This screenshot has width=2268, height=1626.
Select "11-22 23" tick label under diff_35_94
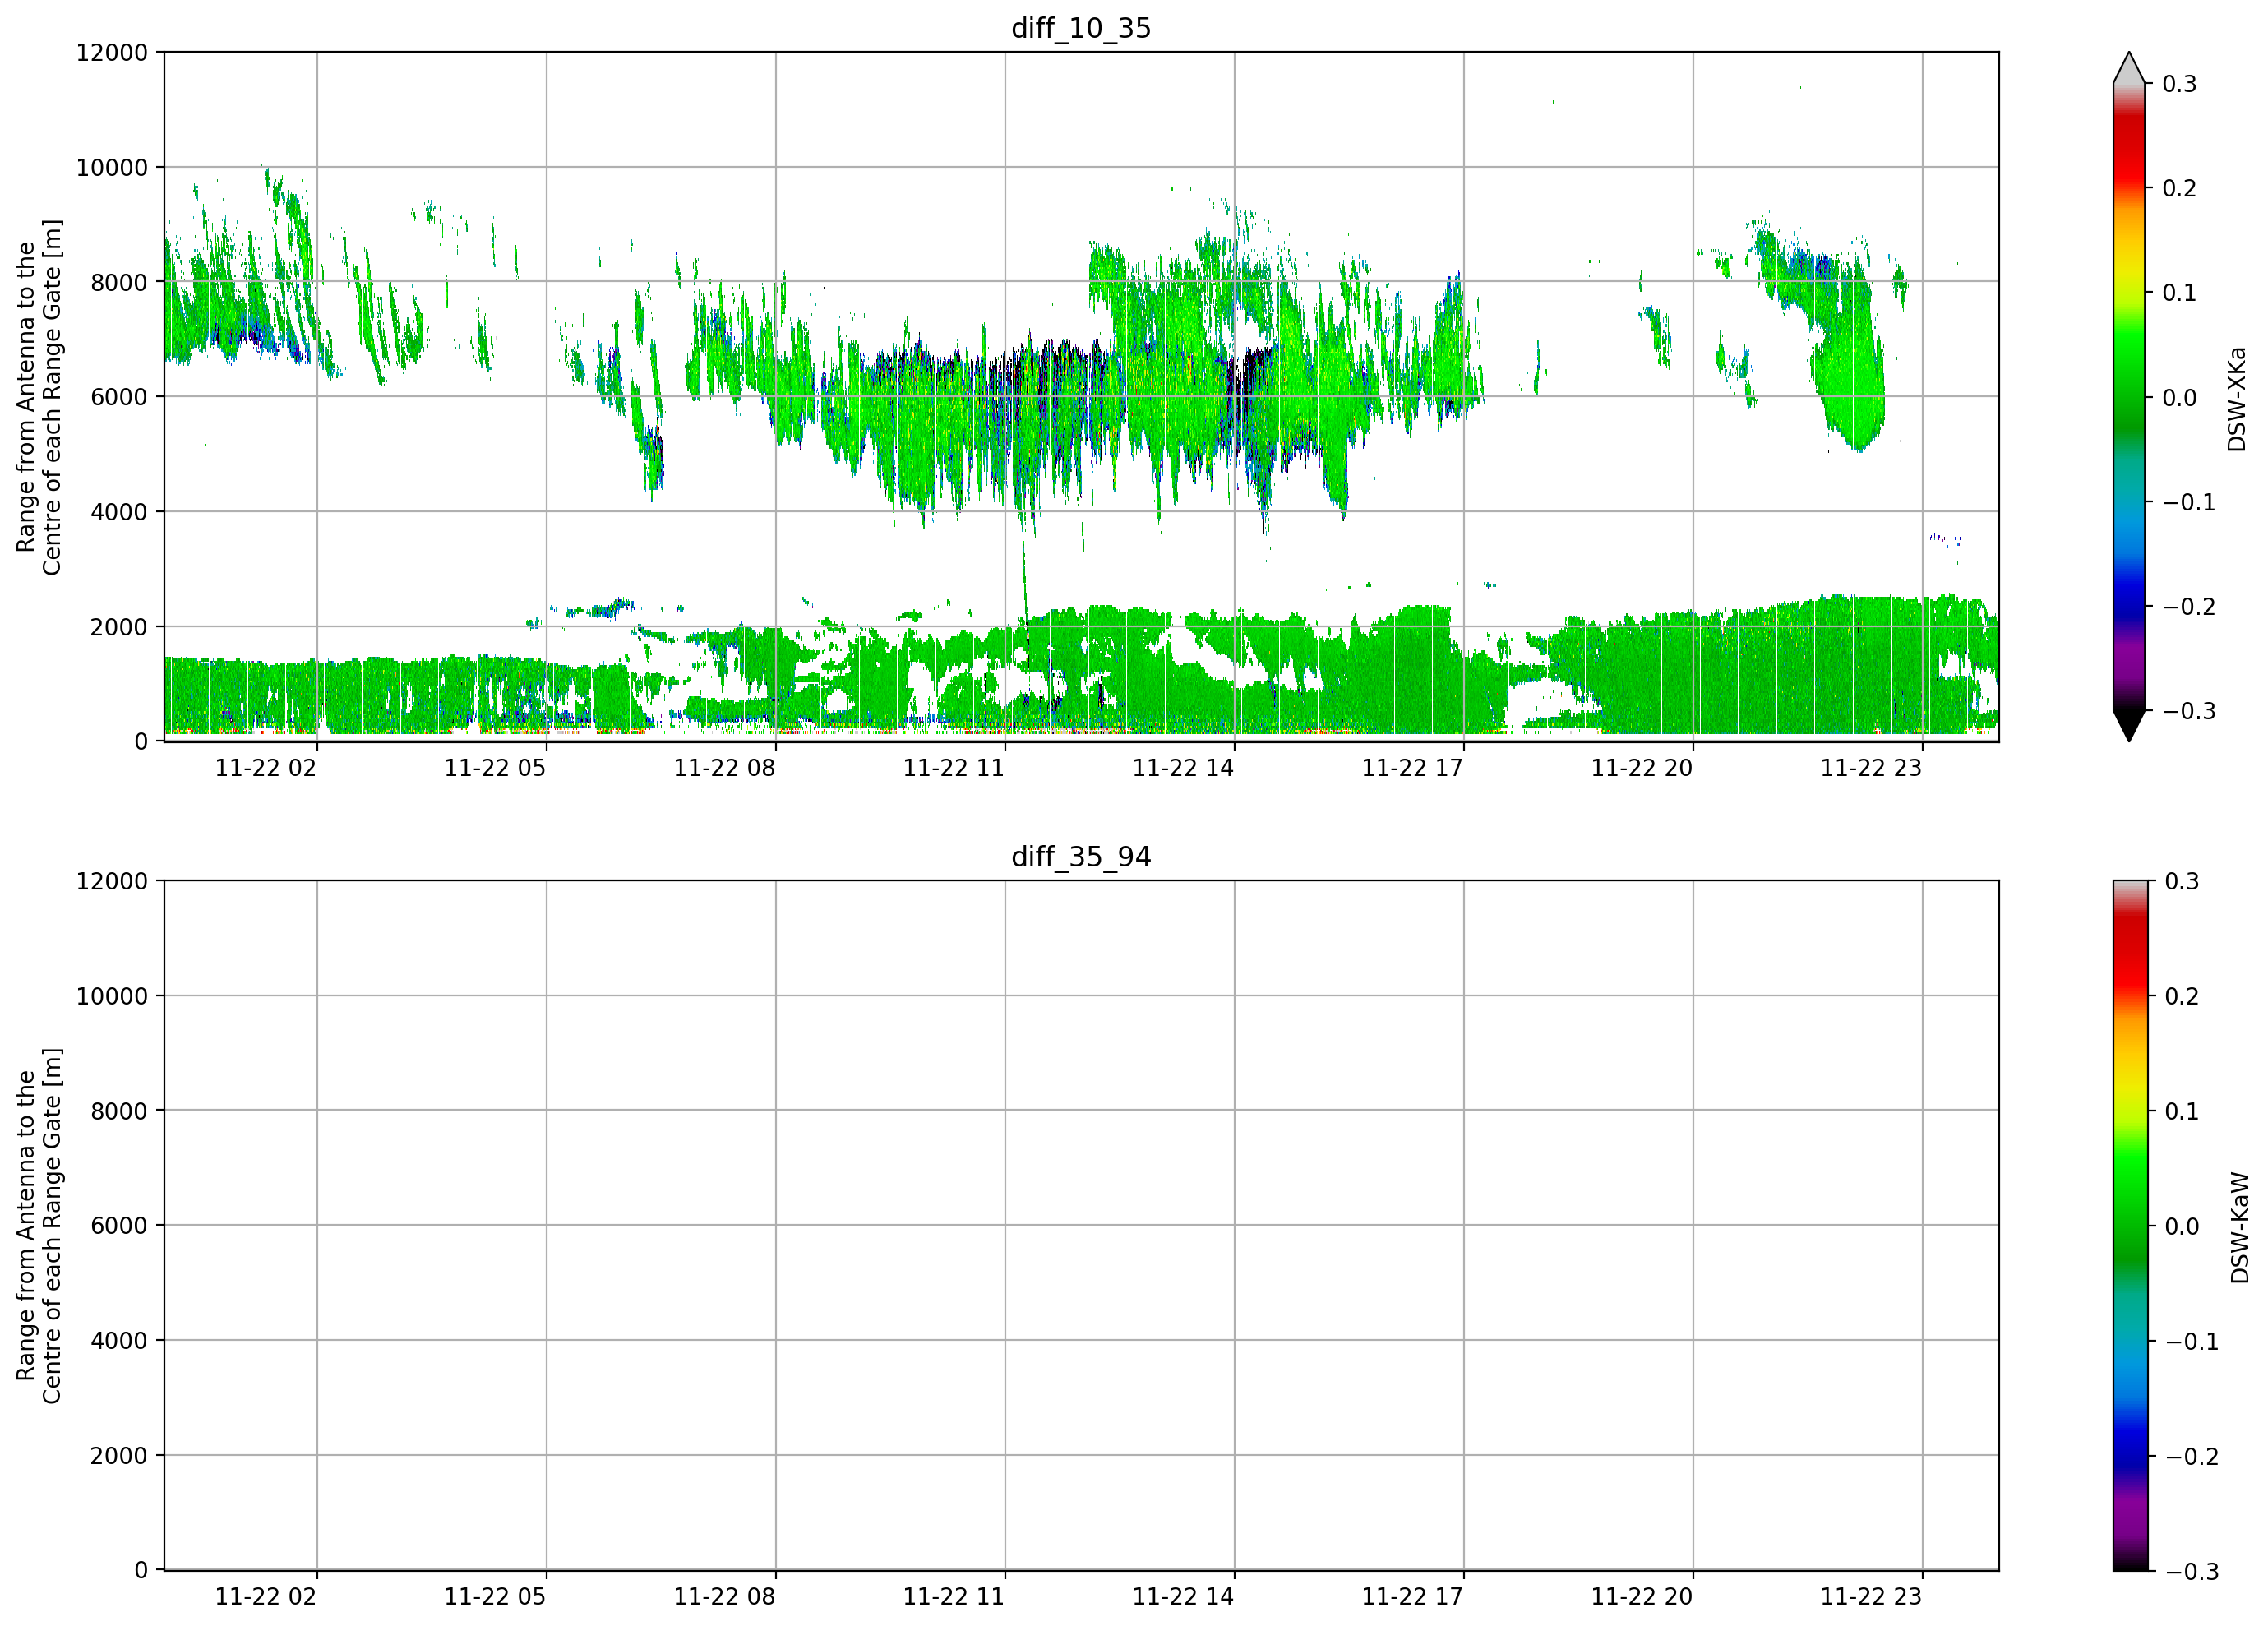click(1871, 1597)
